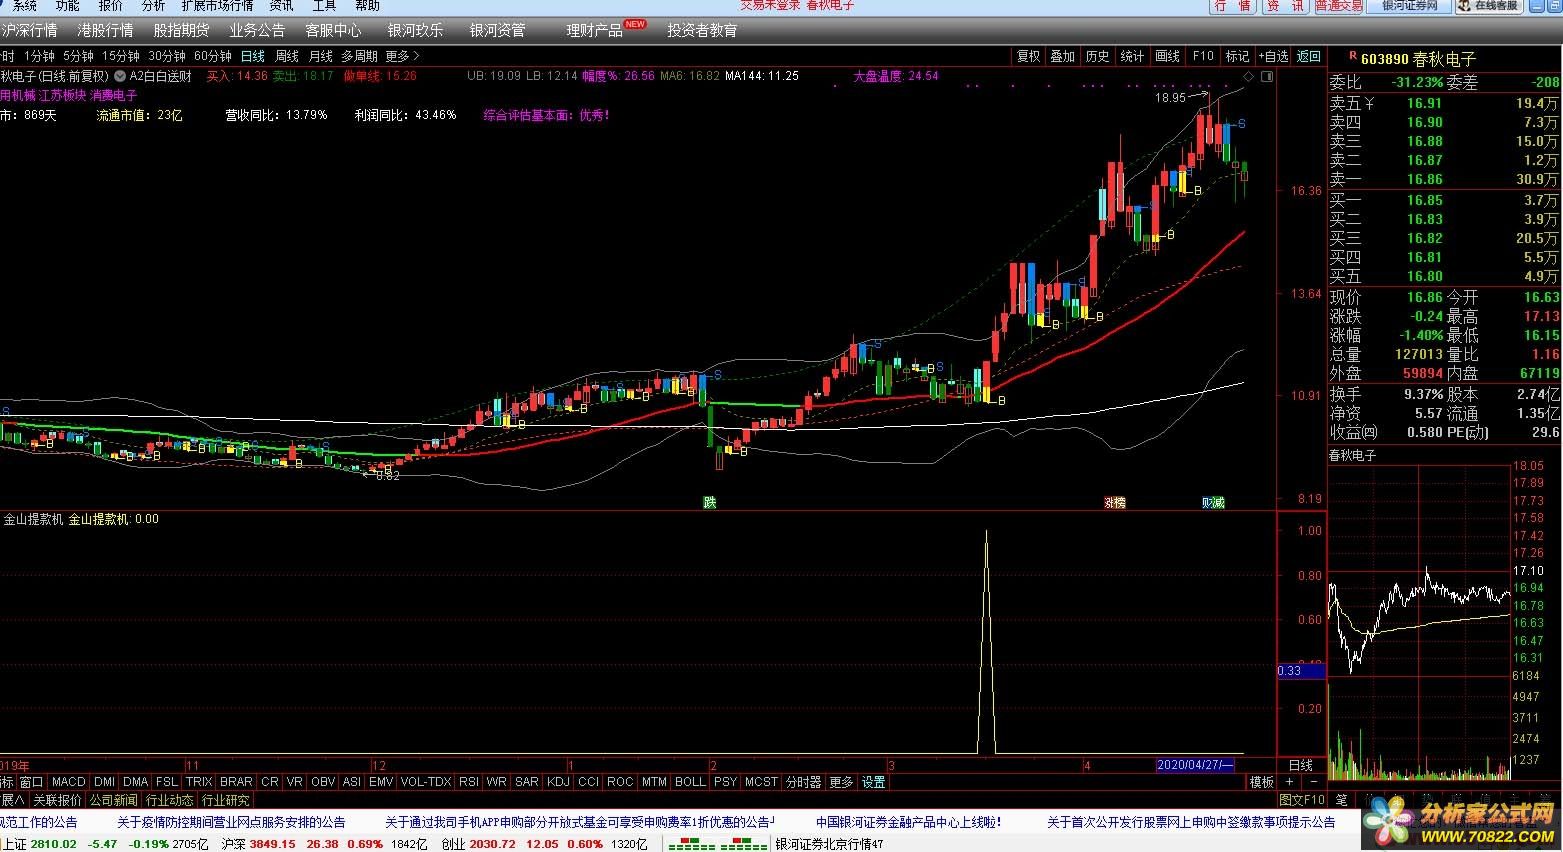Open the 工具 menu
Image resolution: width=1563 pixels, height=852 pixels.
point(324,6)
